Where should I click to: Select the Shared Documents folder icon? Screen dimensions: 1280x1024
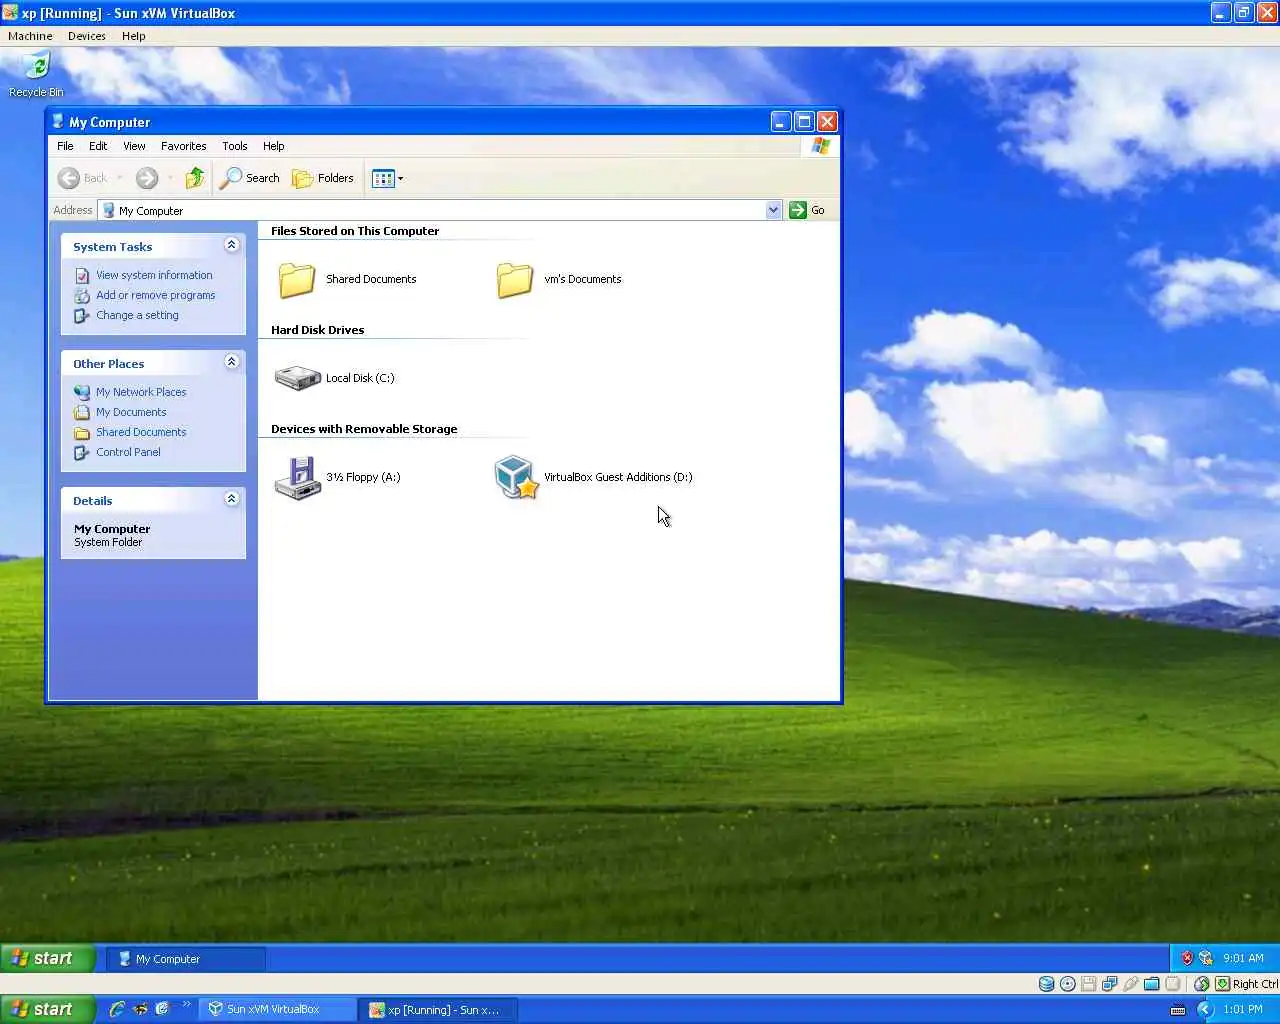click(x=297, y=279)
